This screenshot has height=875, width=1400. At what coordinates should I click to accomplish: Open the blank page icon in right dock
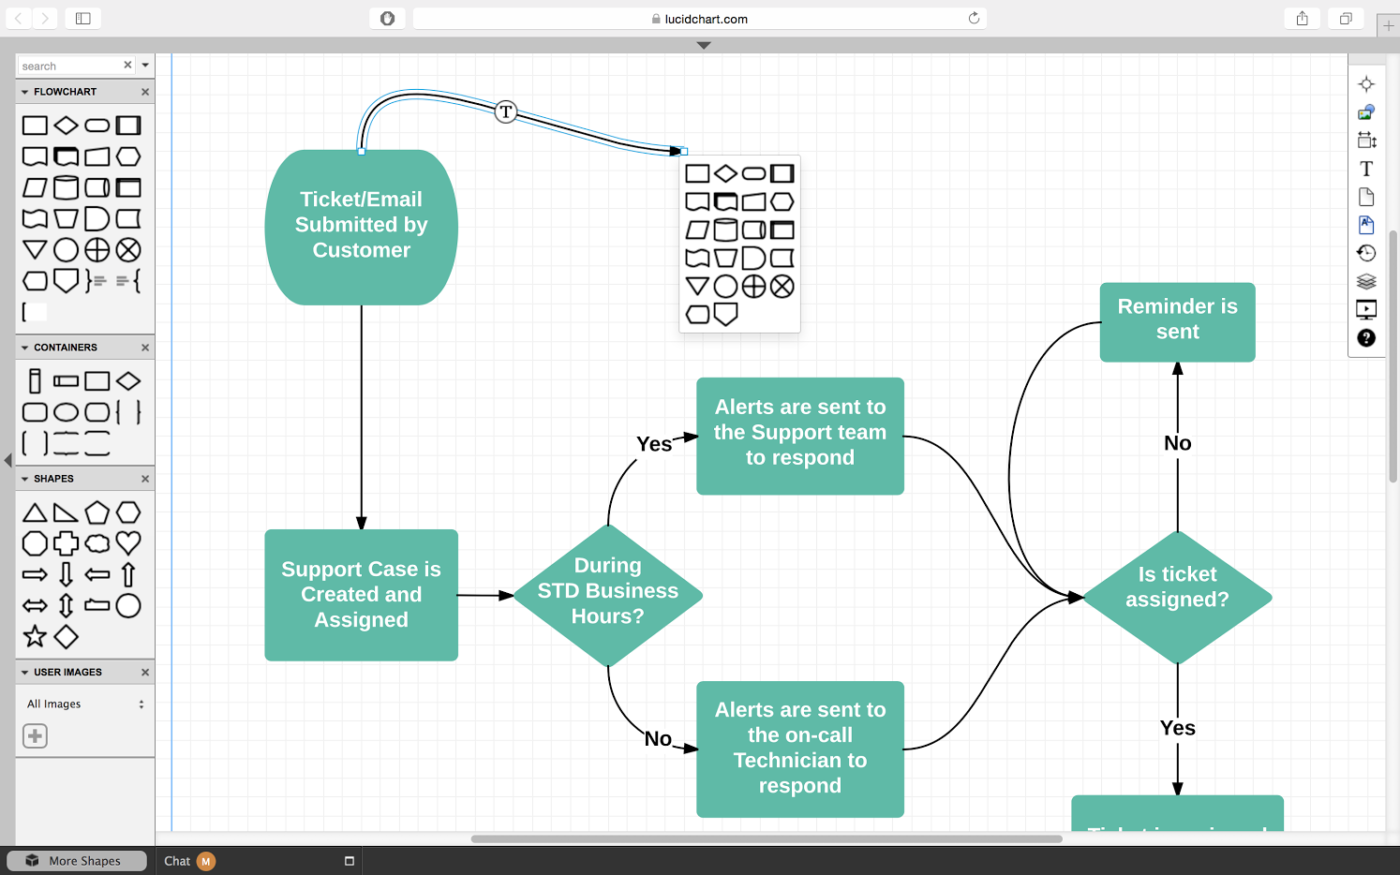coord(1366,197)
